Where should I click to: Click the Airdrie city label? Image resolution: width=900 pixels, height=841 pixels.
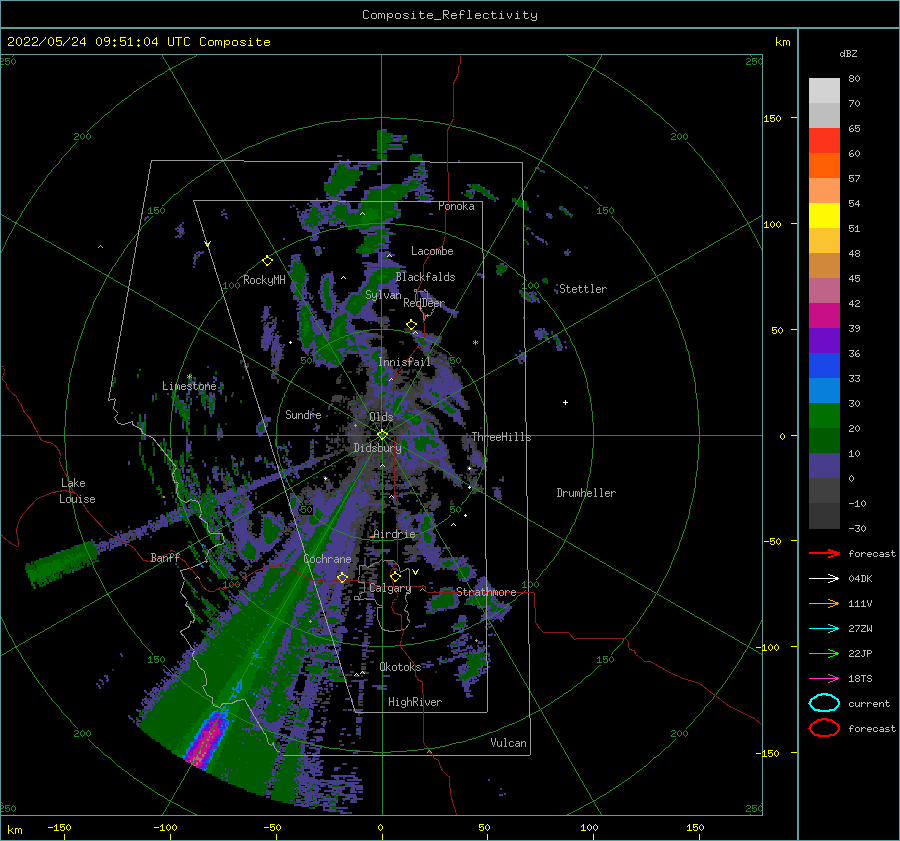(x=394, y=534)
